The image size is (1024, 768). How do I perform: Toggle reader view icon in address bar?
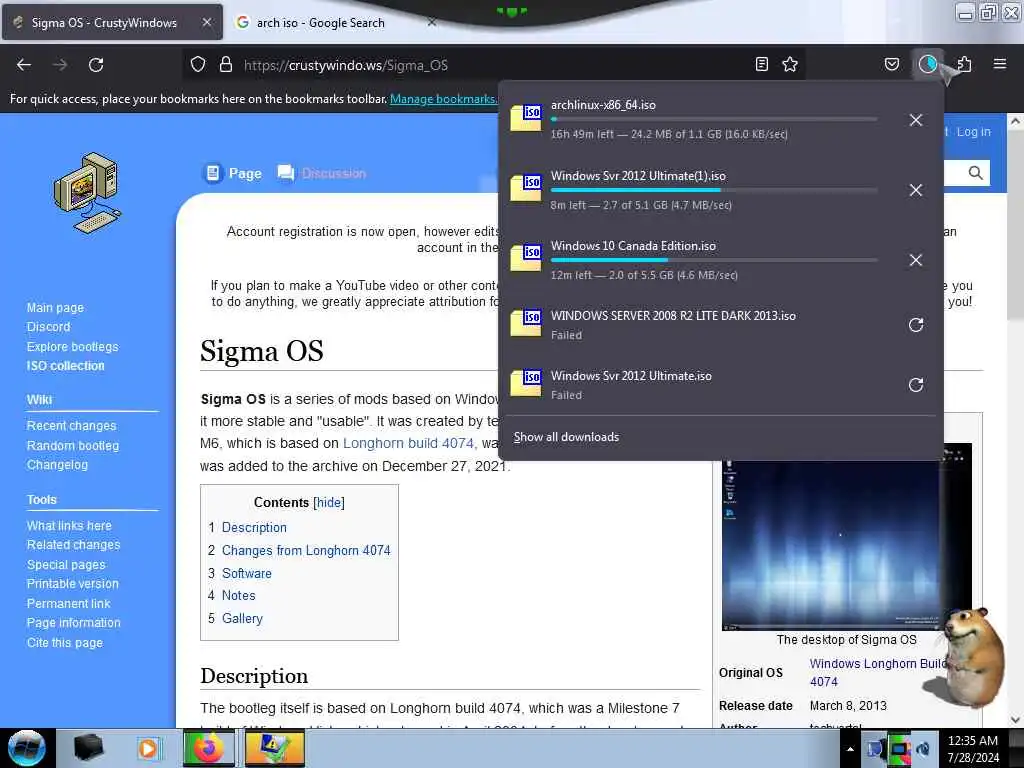click(x=761, y=65)
